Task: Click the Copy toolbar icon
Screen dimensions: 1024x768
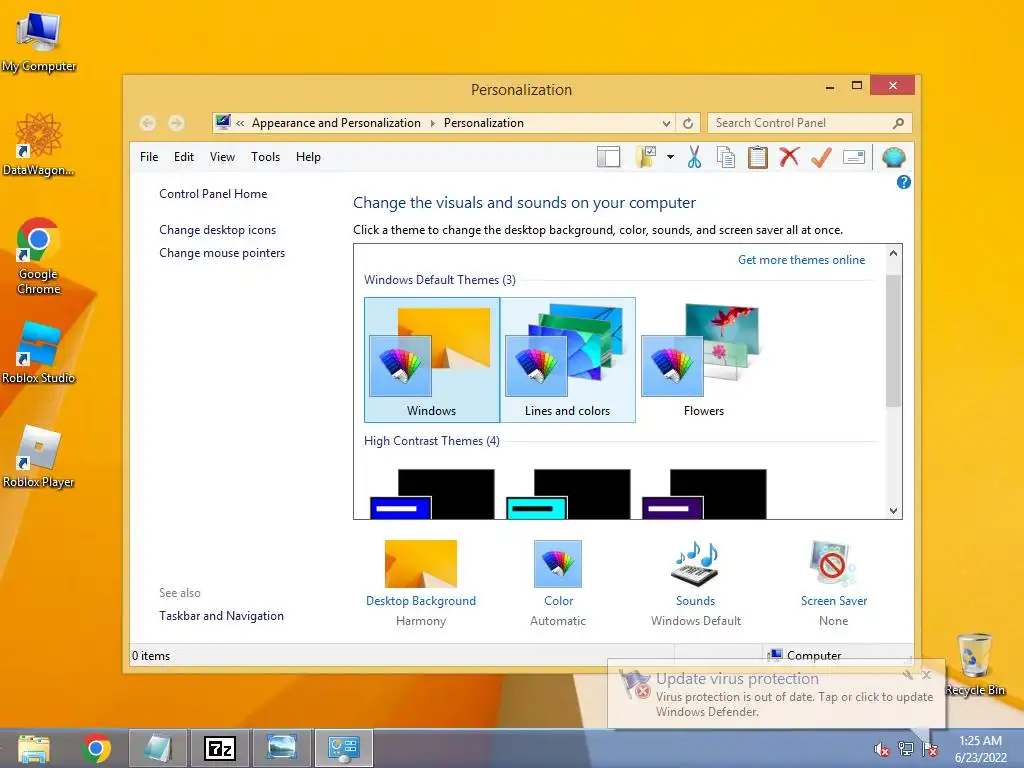Action: click(x=726, y=157)
